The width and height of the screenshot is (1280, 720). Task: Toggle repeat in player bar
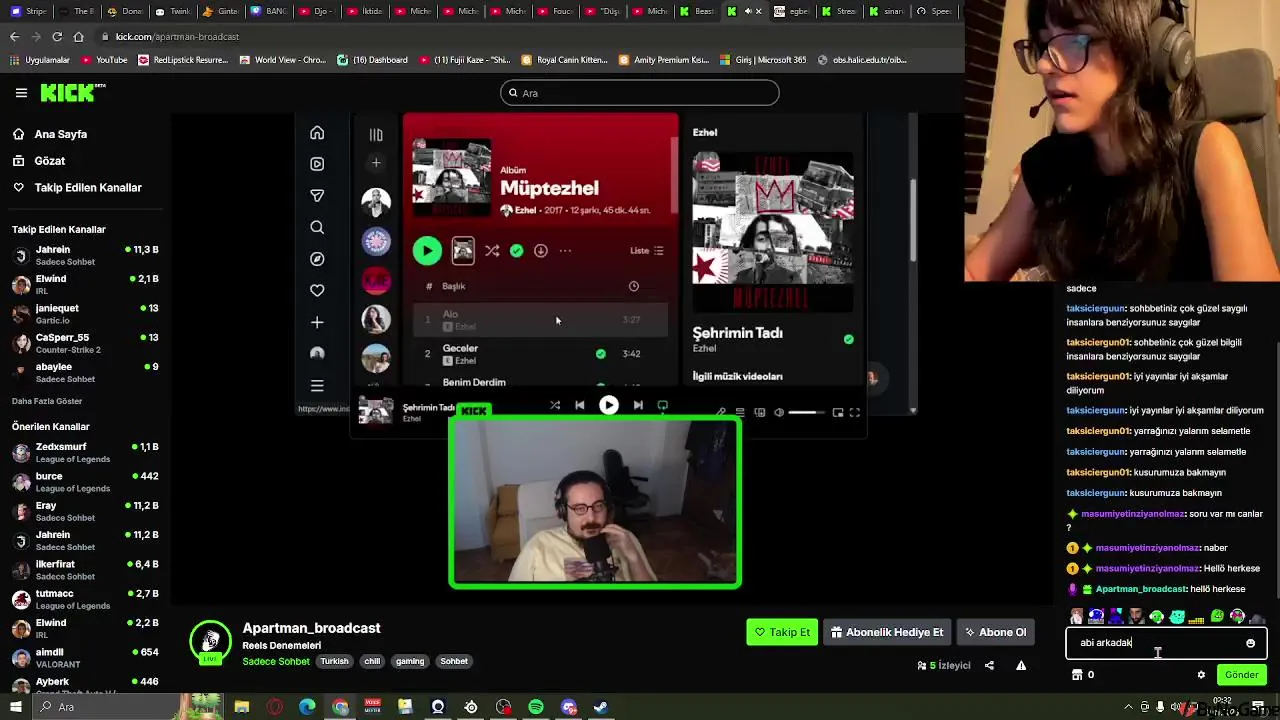(662, 405)
